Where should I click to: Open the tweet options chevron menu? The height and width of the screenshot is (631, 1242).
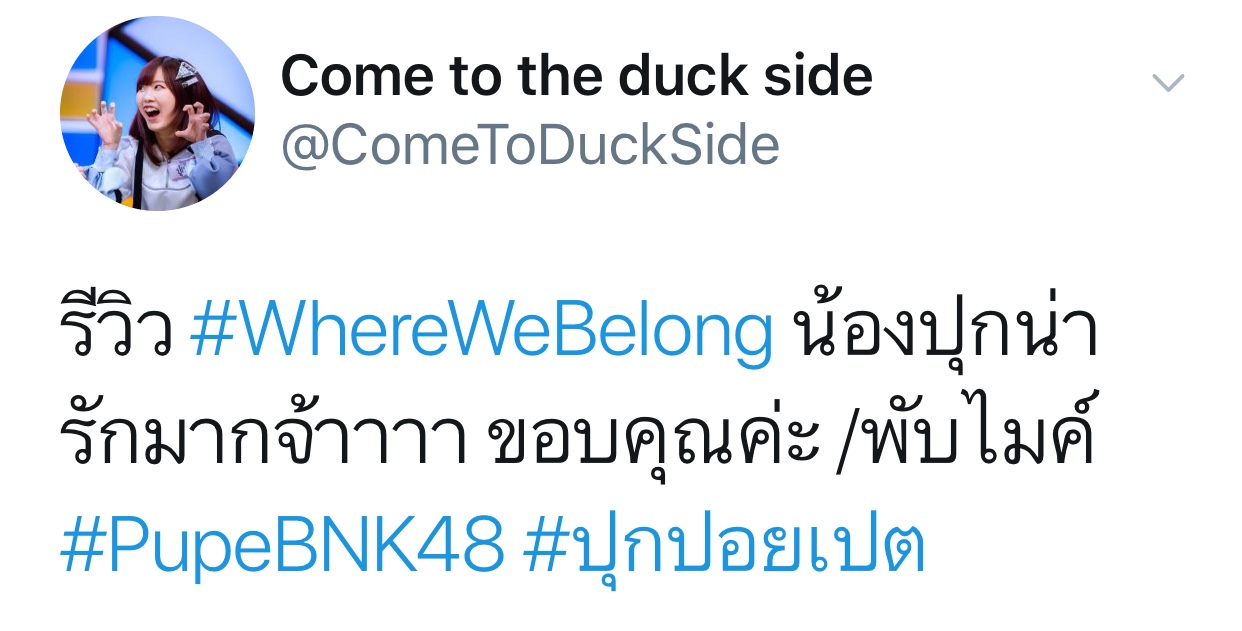(x=1168, y=83)
